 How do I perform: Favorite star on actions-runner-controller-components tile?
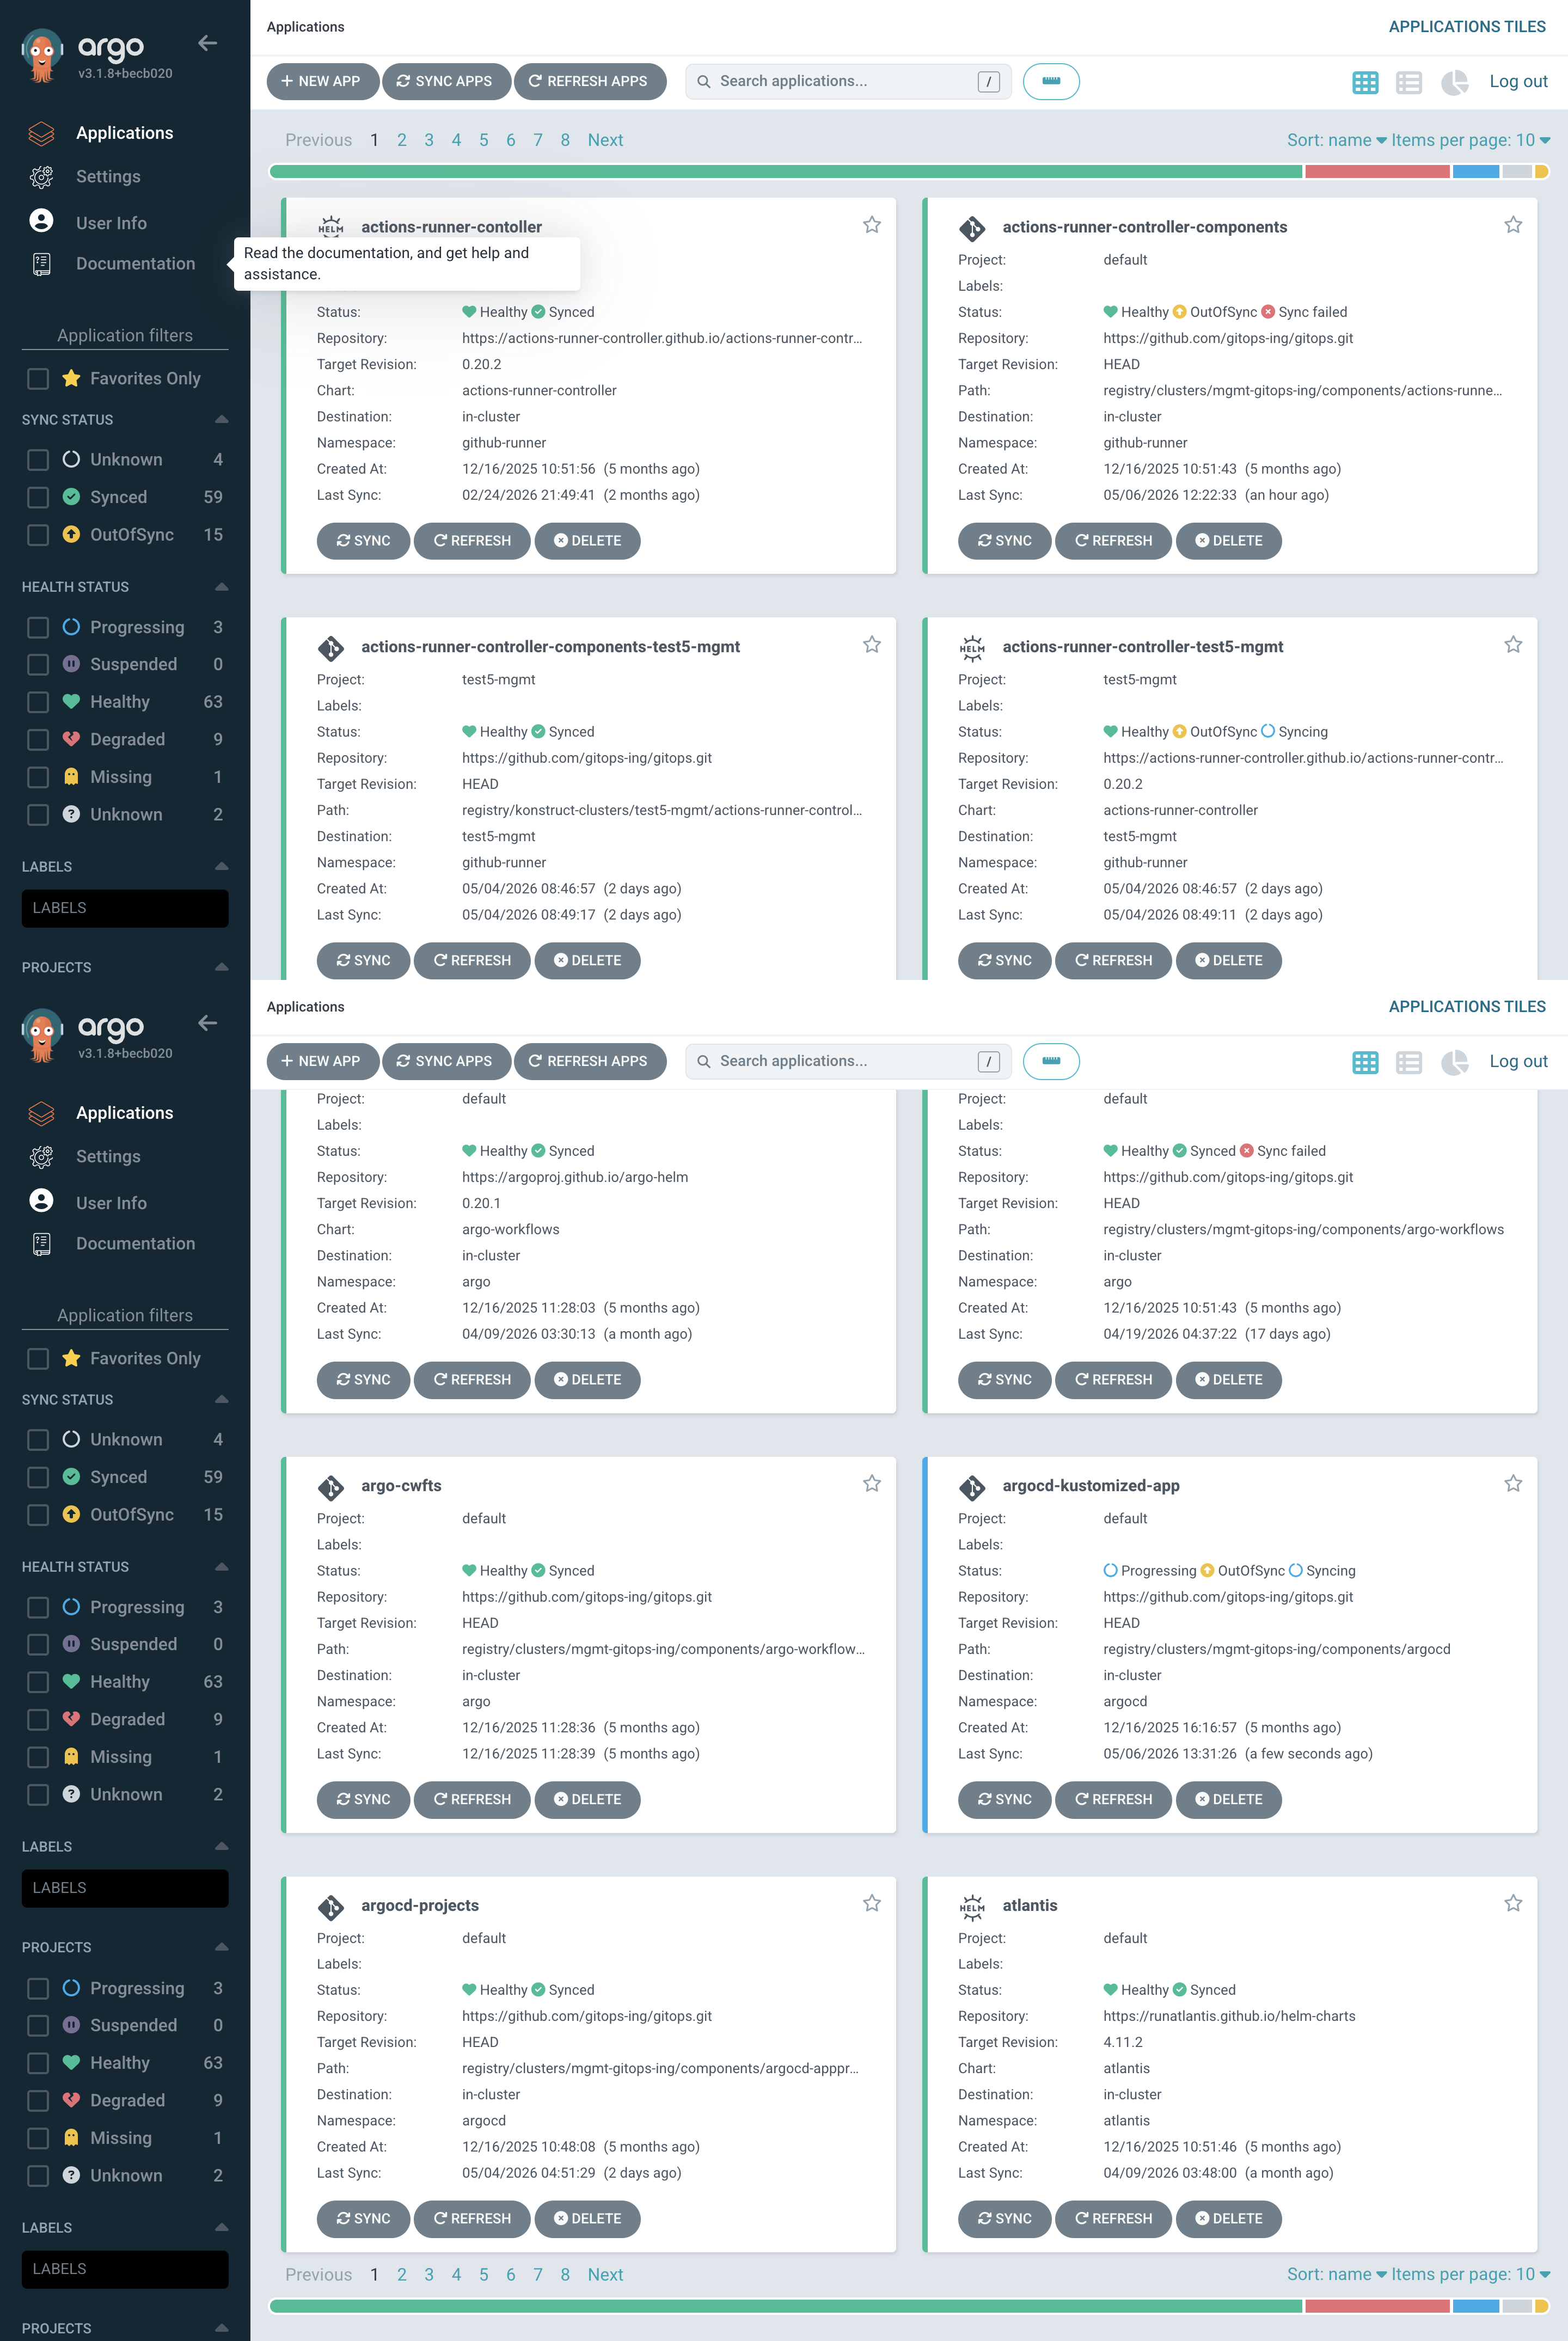1513,225
